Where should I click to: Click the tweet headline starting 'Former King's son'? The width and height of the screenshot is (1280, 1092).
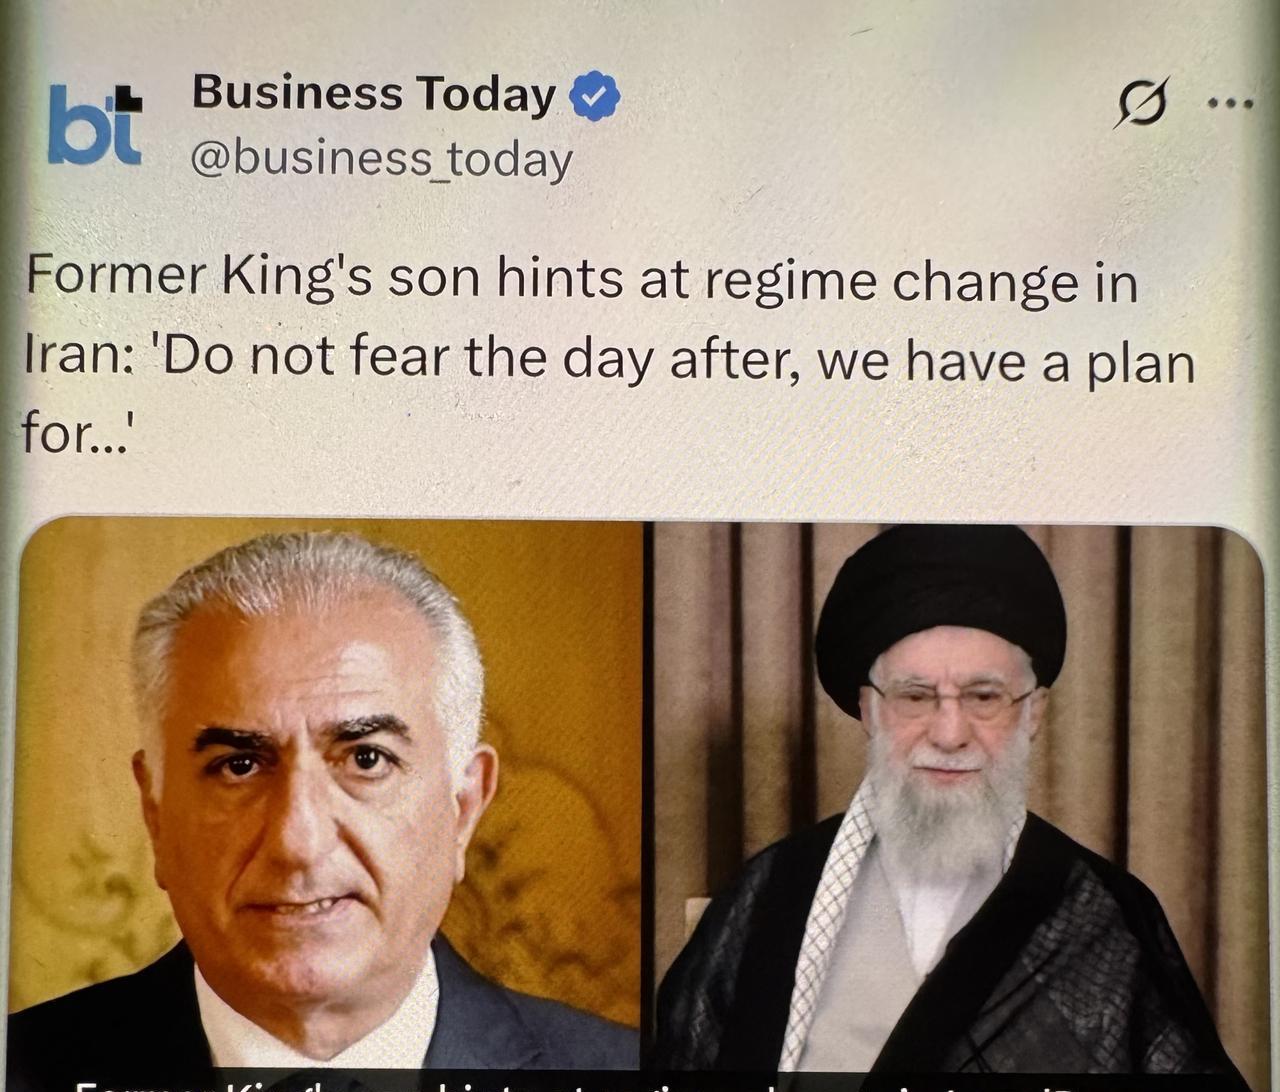[x=607, y=355]
